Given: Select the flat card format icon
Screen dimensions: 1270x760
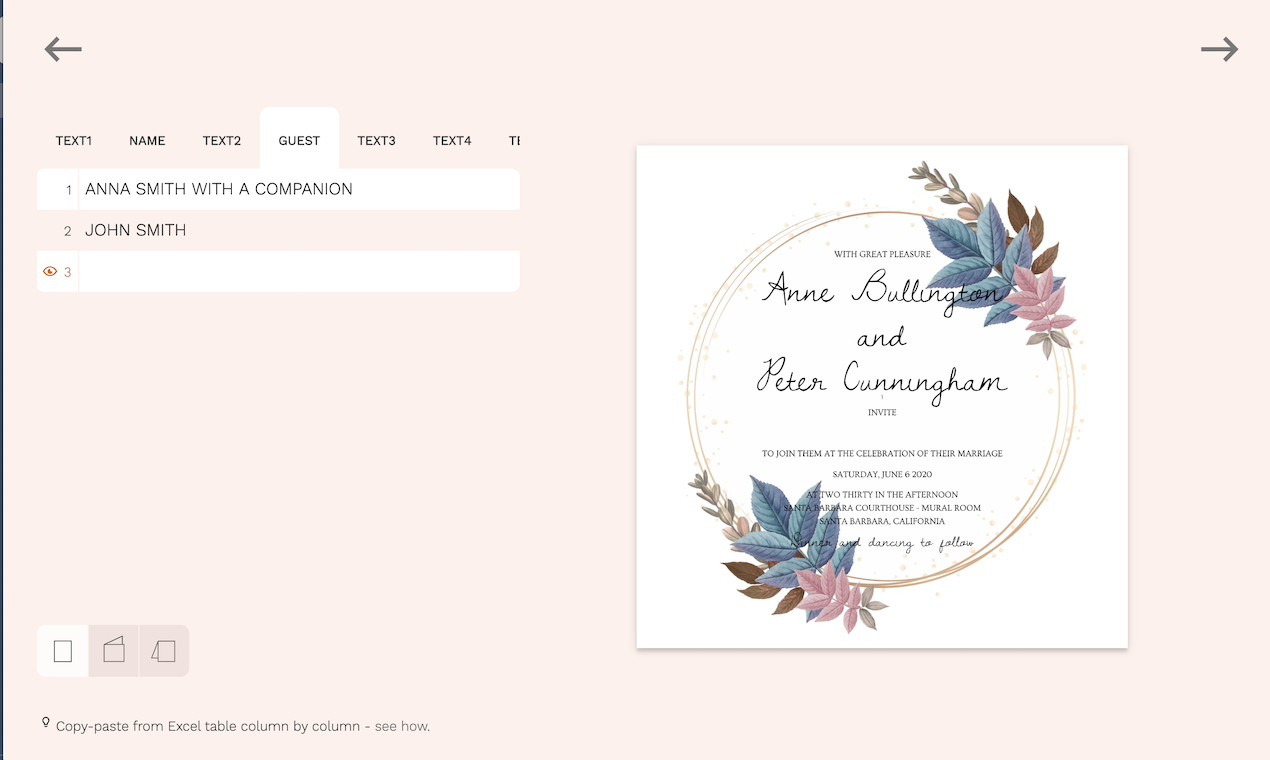Looking at the screenshot, I should click(x=62, y=650).
